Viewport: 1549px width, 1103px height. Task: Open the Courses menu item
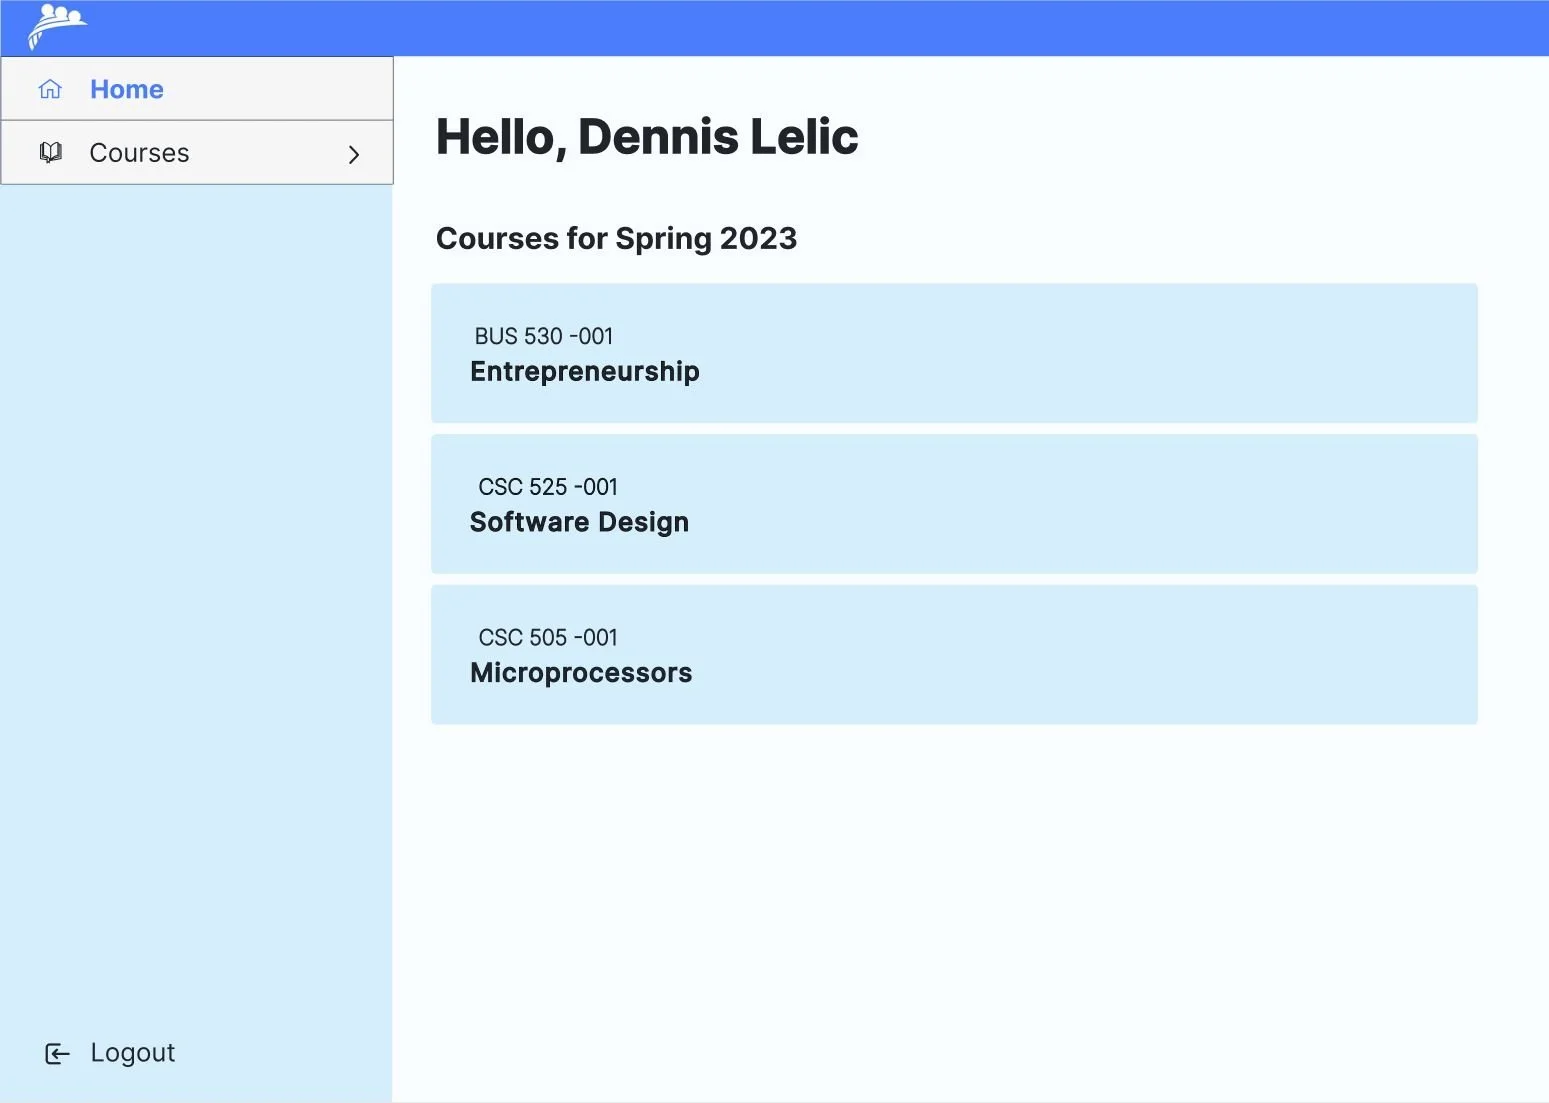click(139, 153)
